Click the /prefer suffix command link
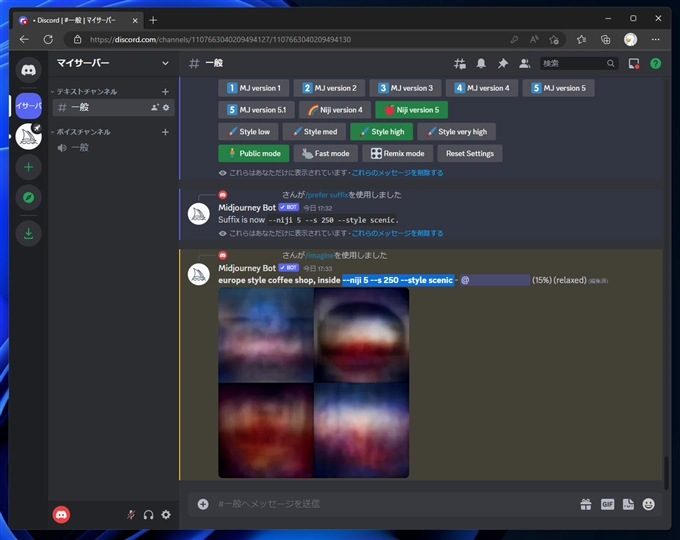This screenshot has height=540, width=680. click(x=327, y=195)
